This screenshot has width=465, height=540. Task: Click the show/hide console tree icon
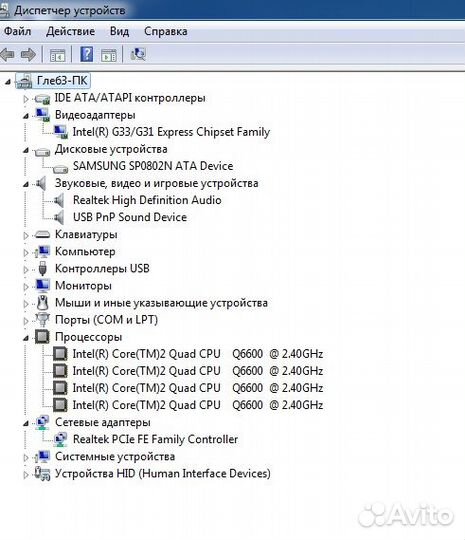(57, 55)
